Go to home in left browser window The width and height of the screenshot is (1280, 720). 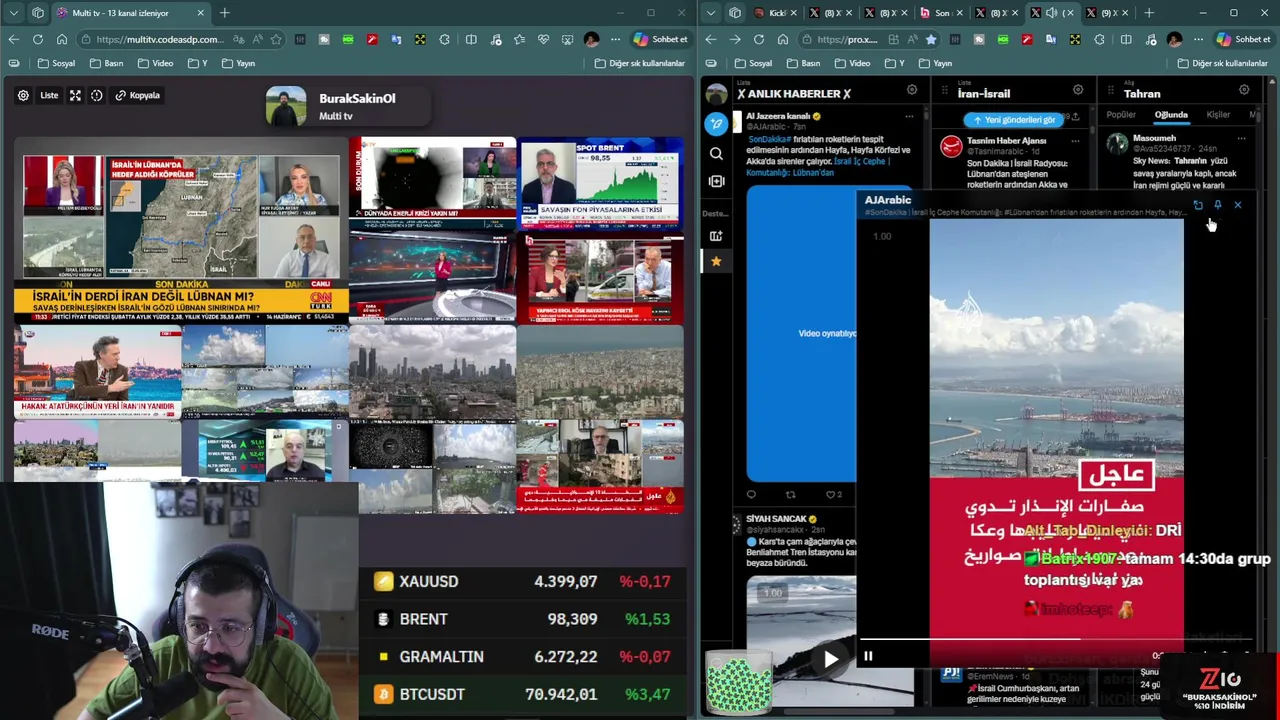(62, 39)
